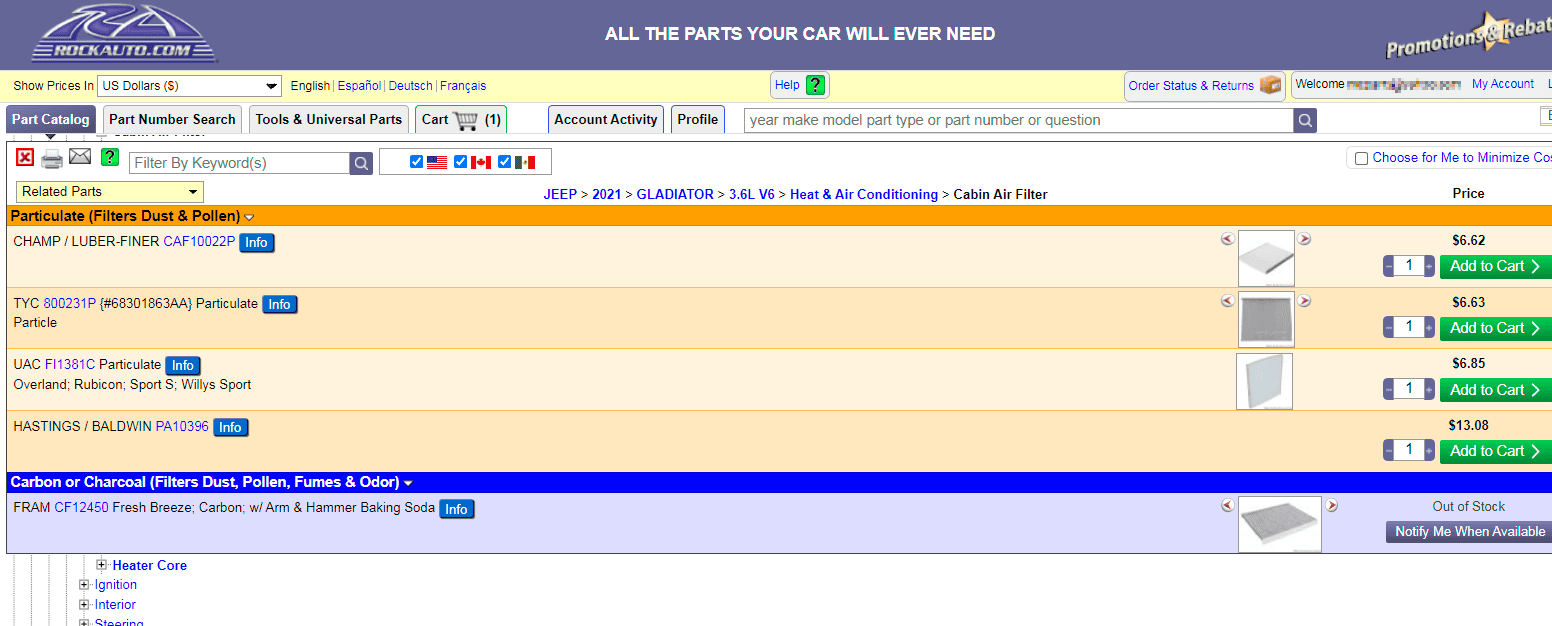This screenshot has width=1552, height=626.
Task: Print the parts list via printer icon
Action: (x=52, y=158)
